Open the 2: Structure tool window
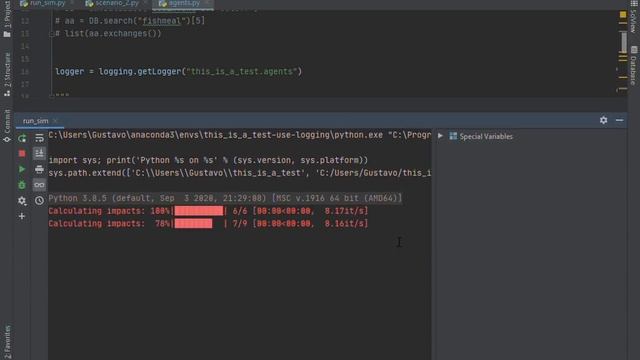 (x=7, y=69)
